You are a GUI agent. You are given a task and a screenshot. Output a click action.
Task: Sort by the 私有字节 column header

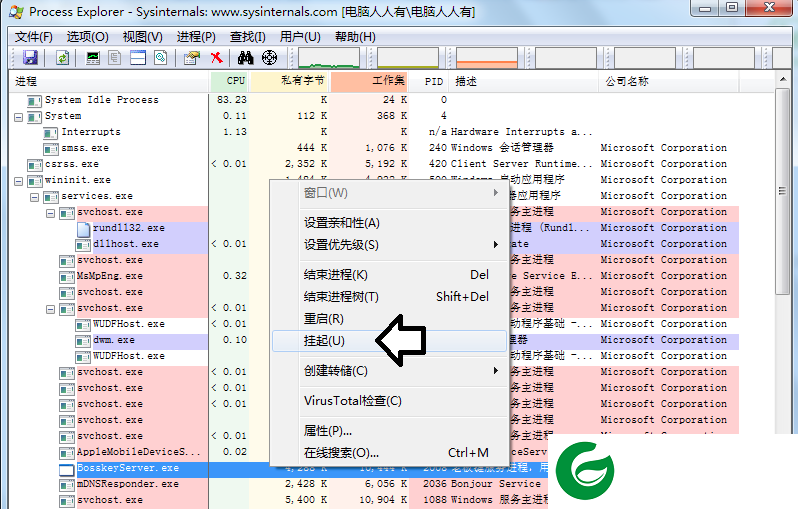point(290,81)
